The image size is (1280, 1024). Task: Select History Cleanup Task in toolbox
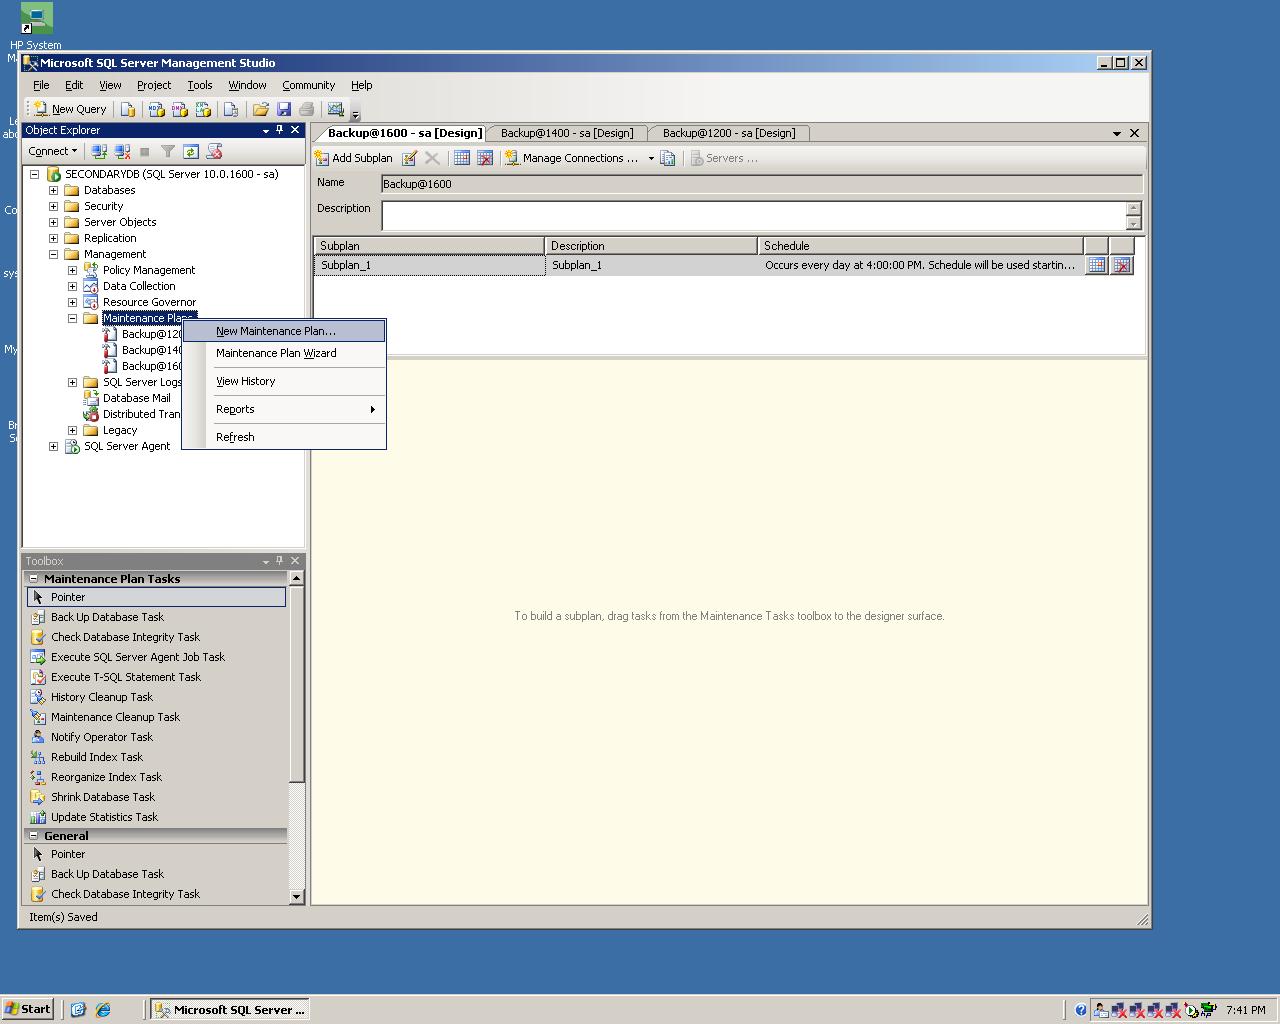(156, 697)
